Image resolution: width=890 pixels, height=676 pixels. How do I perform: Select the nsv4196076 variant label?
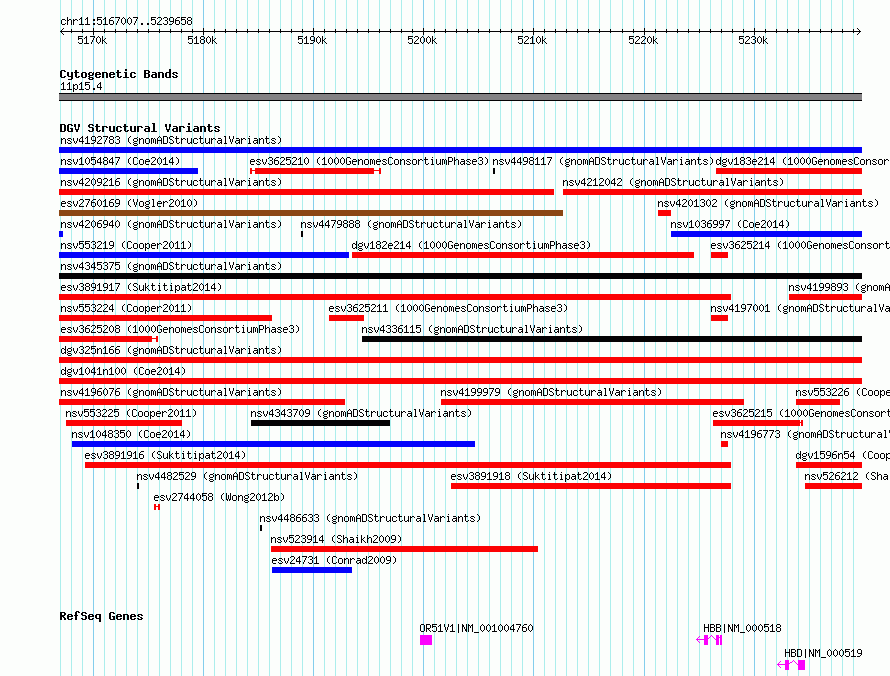171,392
